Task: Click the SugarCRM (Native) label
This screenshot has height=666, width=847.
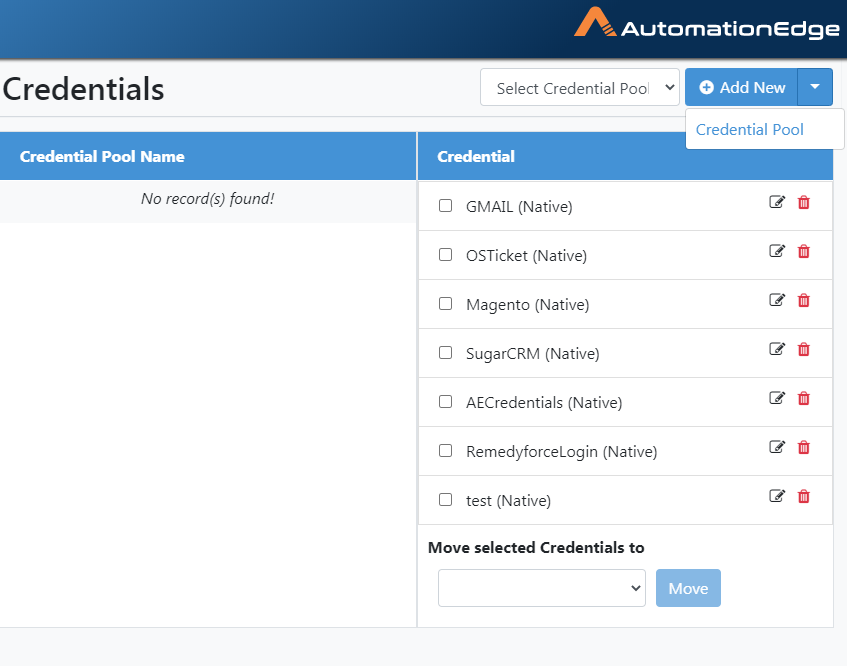Action: click(x=533, y=354)
